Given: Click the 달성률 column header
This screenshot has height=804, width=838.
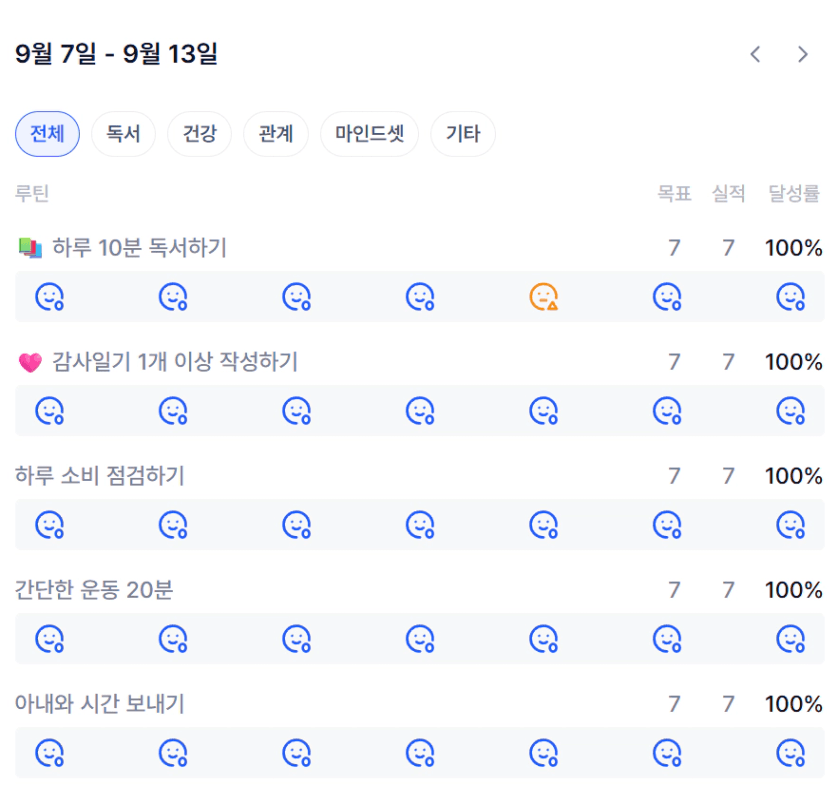Looking at the screenshot, I should tap(794, 194).
